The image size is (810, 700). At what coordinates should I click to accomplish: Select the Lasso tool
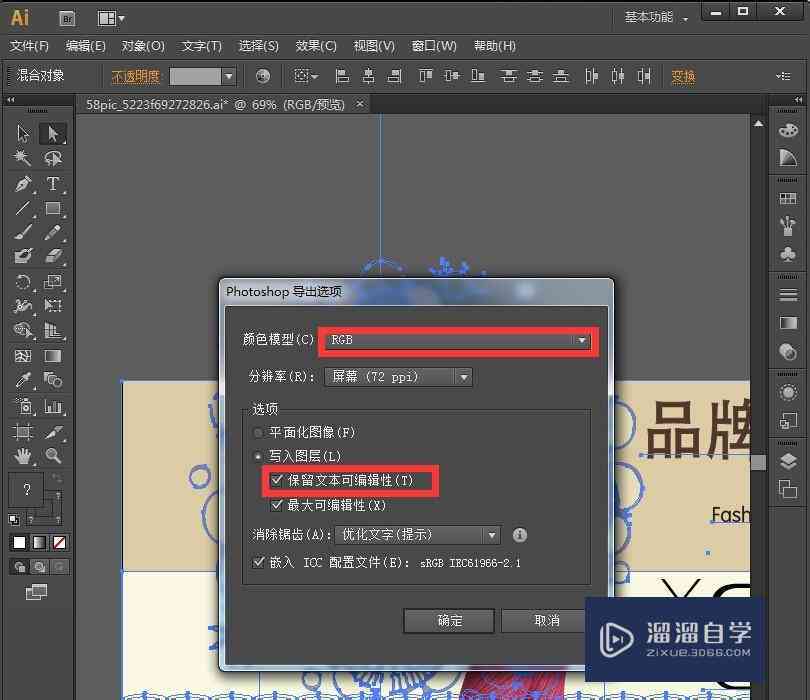53,158
